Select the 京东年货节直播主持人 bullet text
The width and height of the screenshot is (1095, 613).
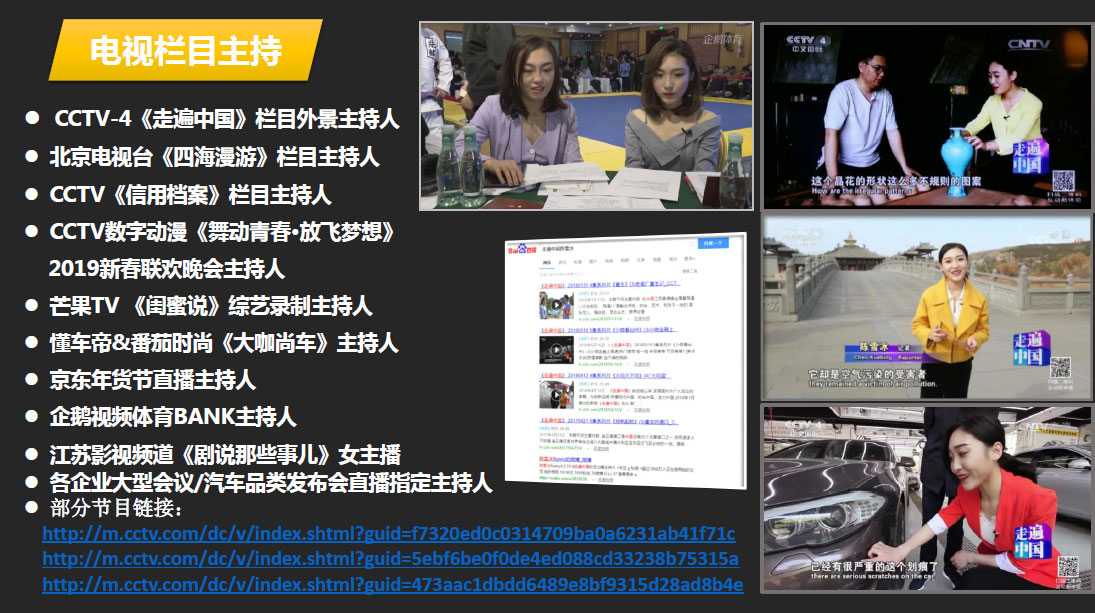click(x=152, y=380)
